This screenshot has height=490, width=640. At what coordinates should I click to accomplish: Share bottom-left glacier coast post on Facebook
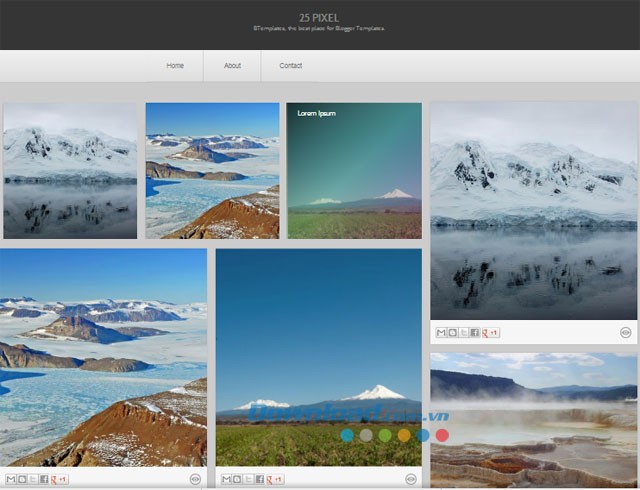point(43,479)
